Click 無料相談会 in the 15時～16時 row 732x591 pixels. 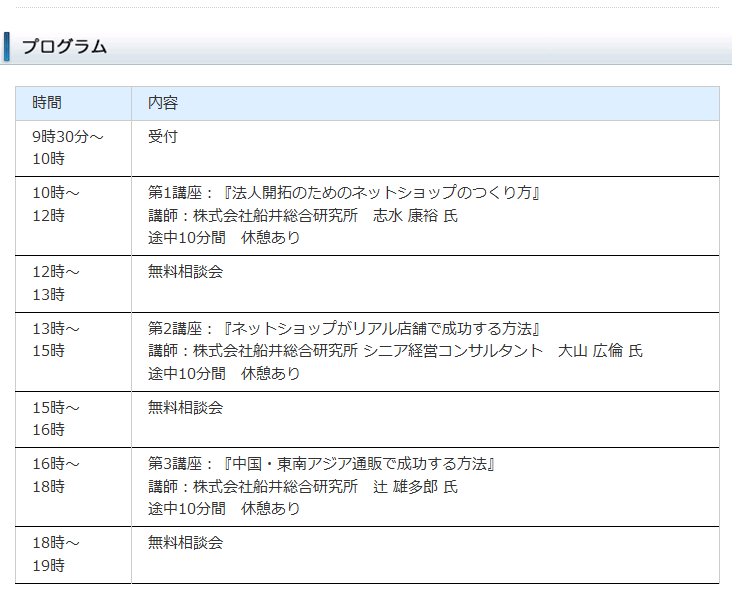point(185,408)
